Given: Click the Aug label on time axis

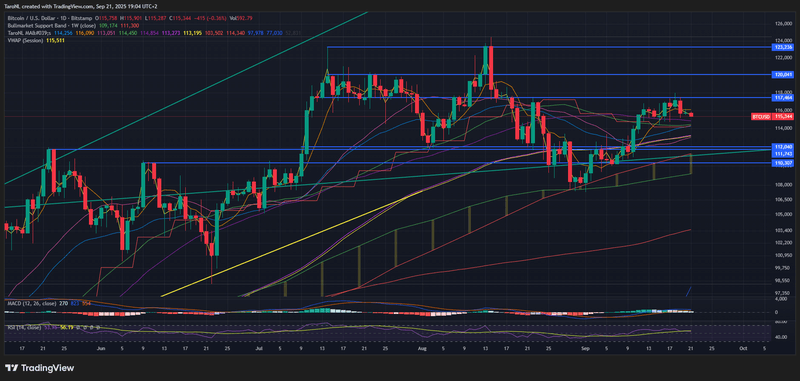Looking at the screenshot, I should coord(421,347).
